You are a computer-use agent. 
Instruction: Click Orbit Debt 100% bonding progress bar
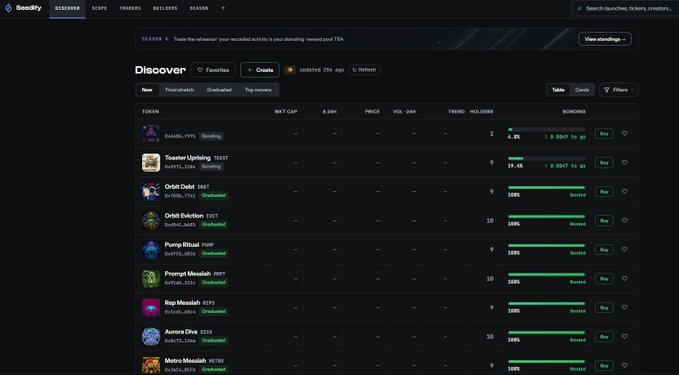pyautogui.click(x=546, y=188)
